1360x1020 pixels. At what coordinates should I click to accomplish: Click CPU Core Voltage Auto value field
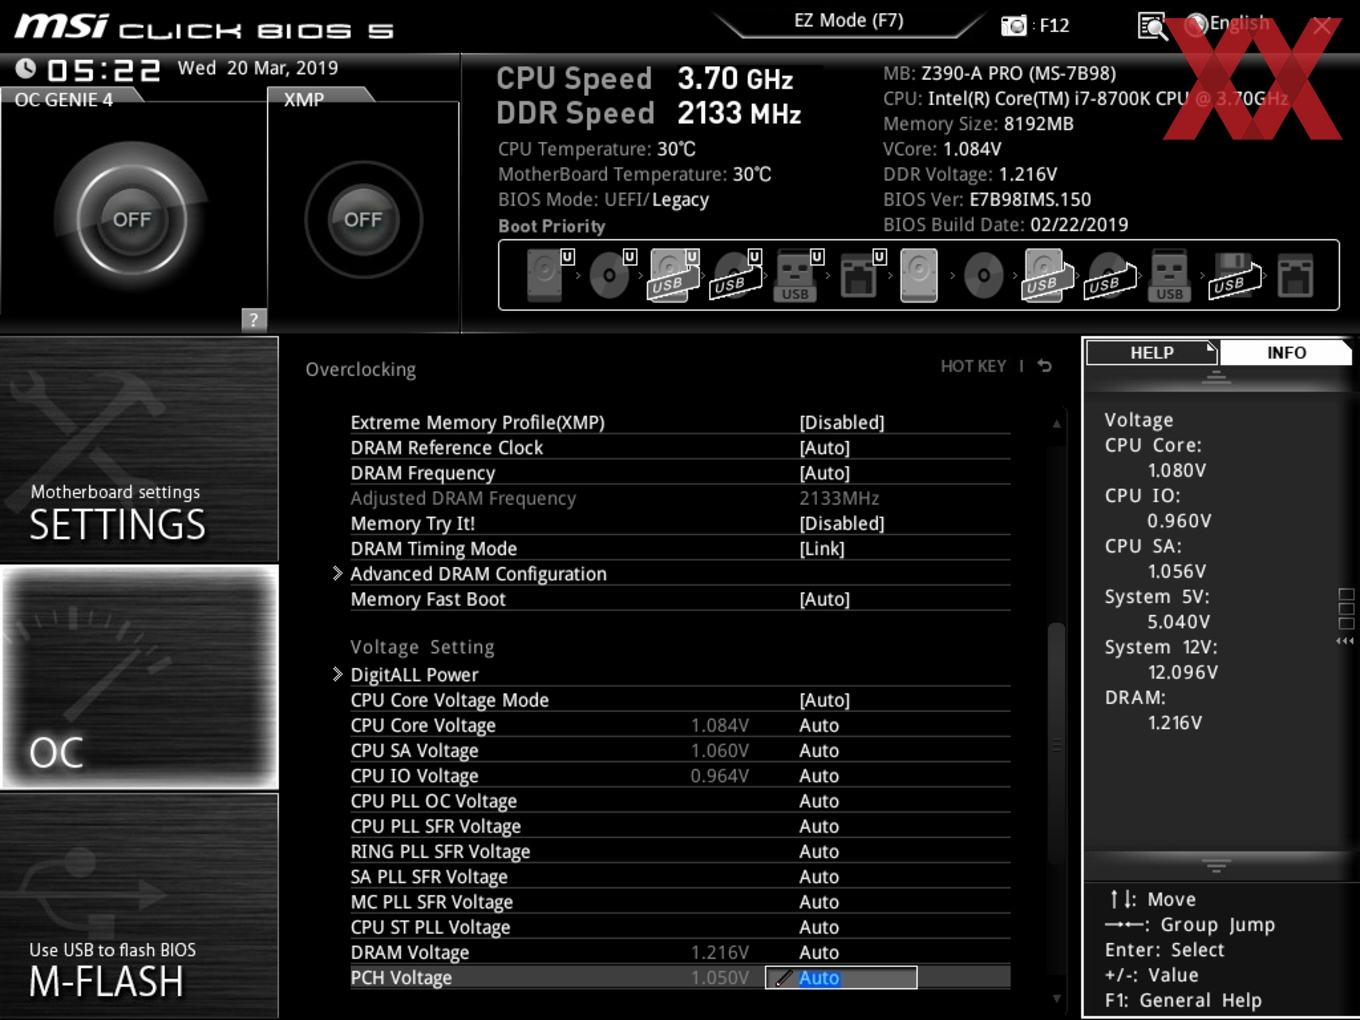click(819, 725)
